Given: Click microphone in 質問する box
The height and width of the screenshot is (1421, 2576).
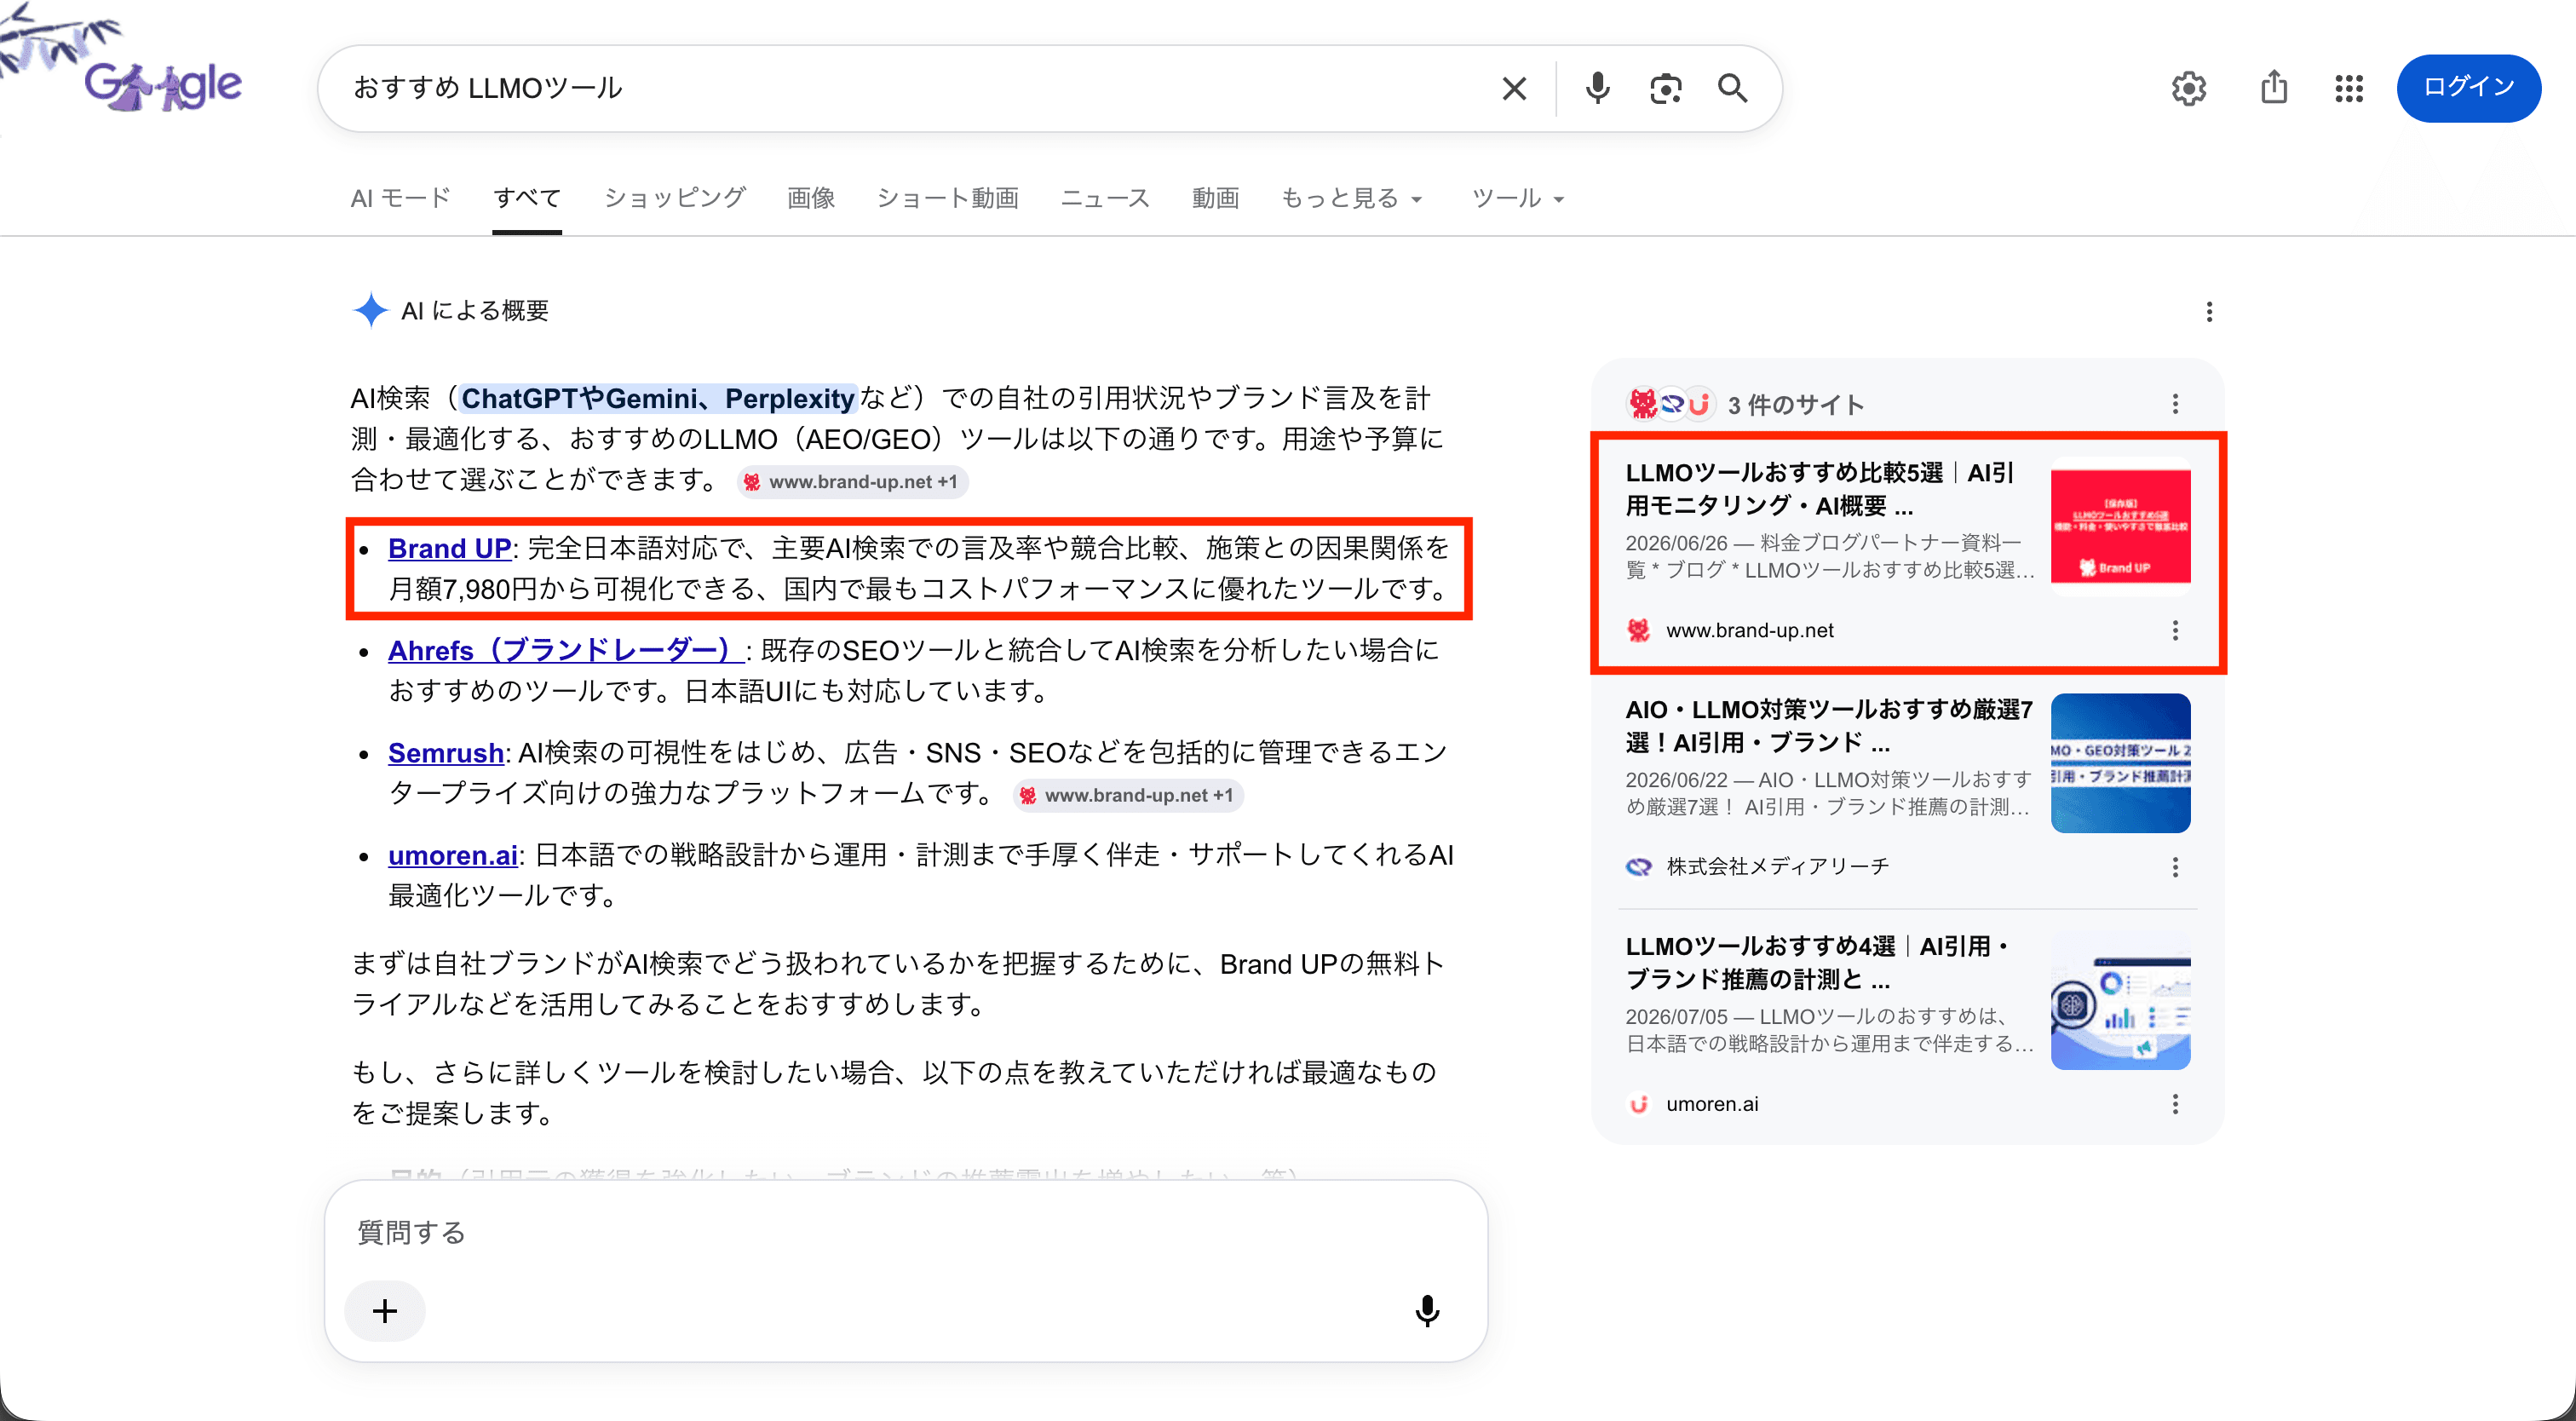Looking at the screenshot, I should (x=1427, y=1311).
